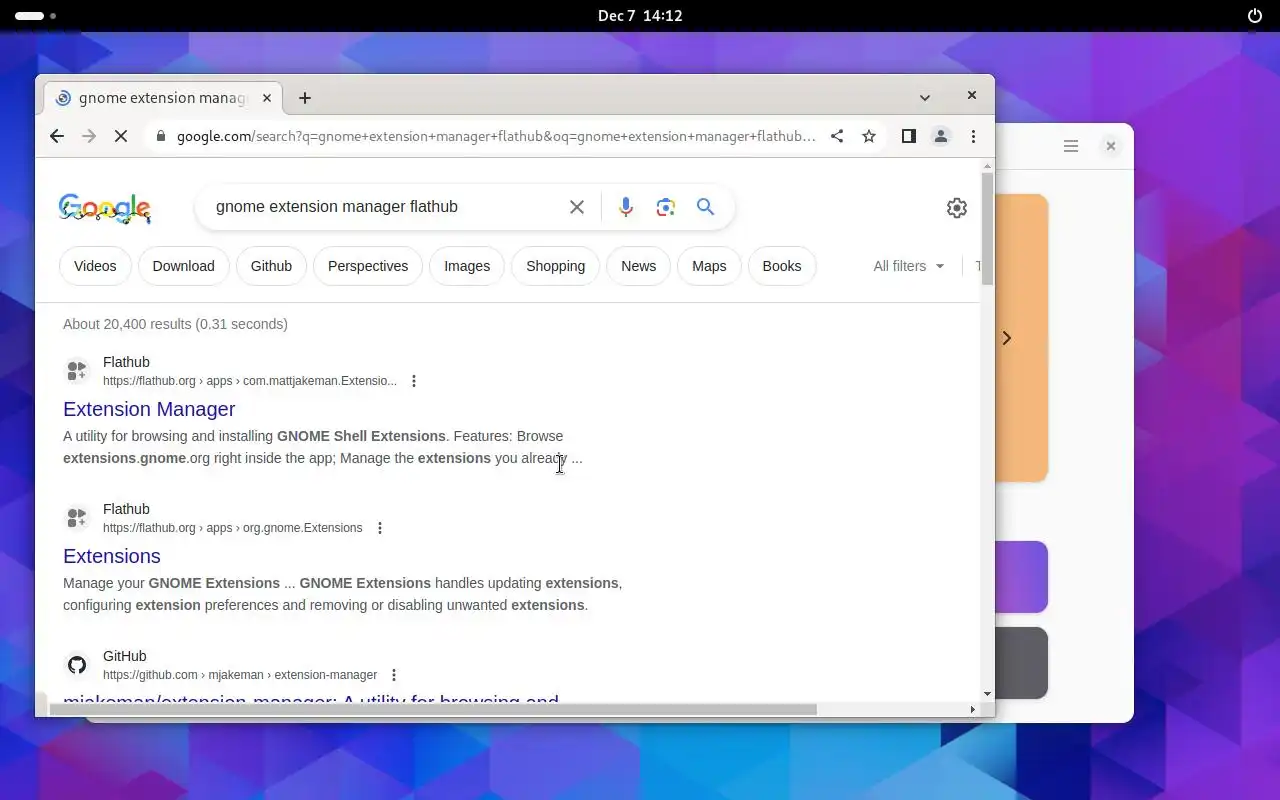Click the horizontal scrollbar right arrow

[x=973, y=709]
